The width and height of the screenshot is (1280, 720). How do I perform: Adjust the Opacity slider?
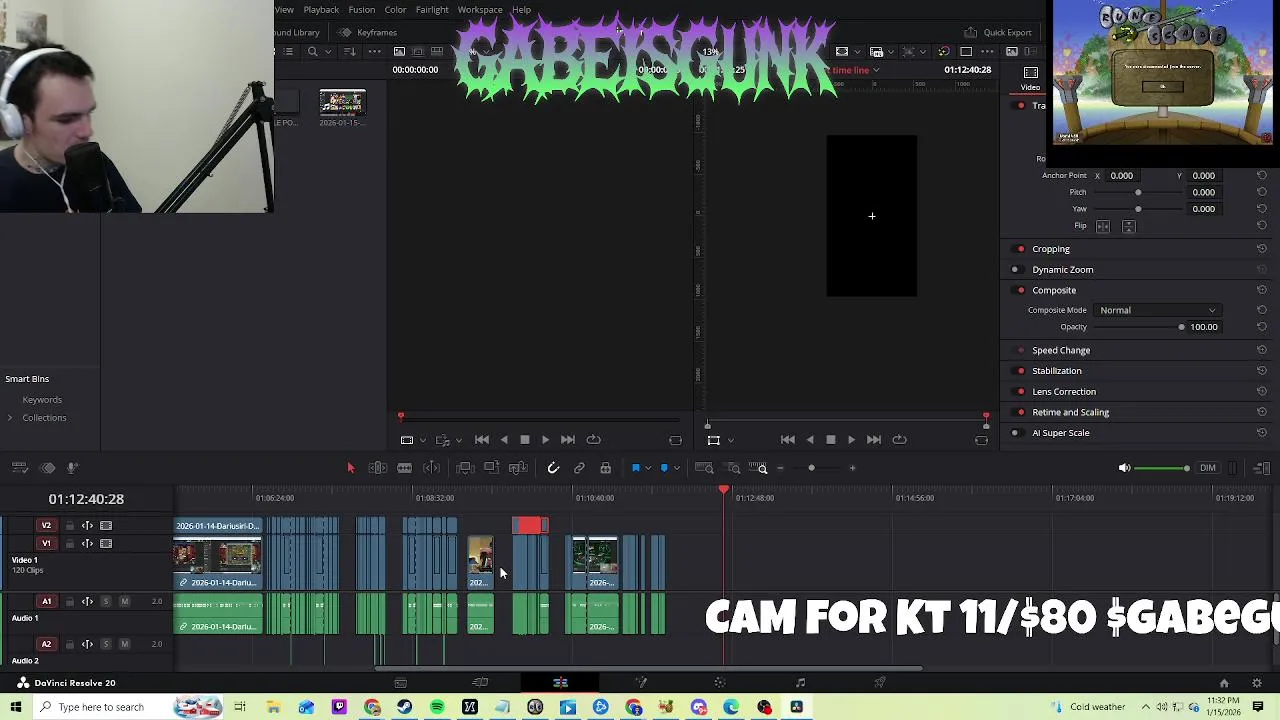(x=1138, y=327)
